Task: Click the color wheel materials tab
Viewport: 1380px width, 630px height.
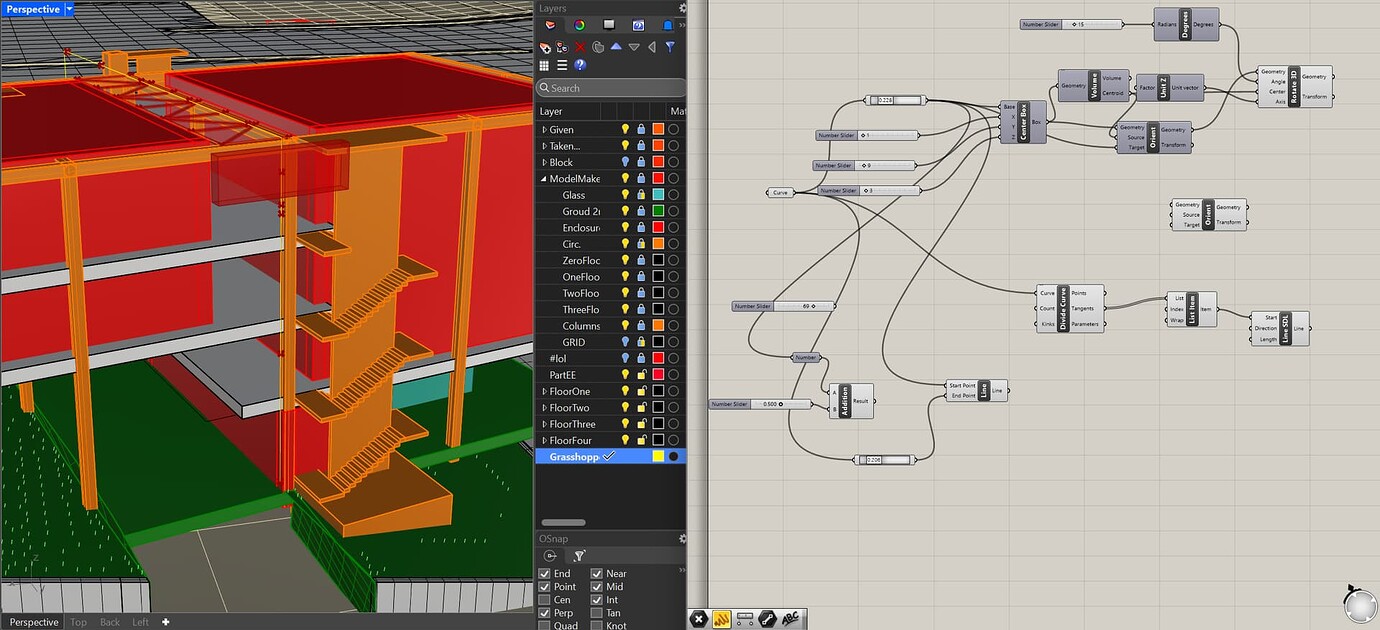Action: [579, 25]
